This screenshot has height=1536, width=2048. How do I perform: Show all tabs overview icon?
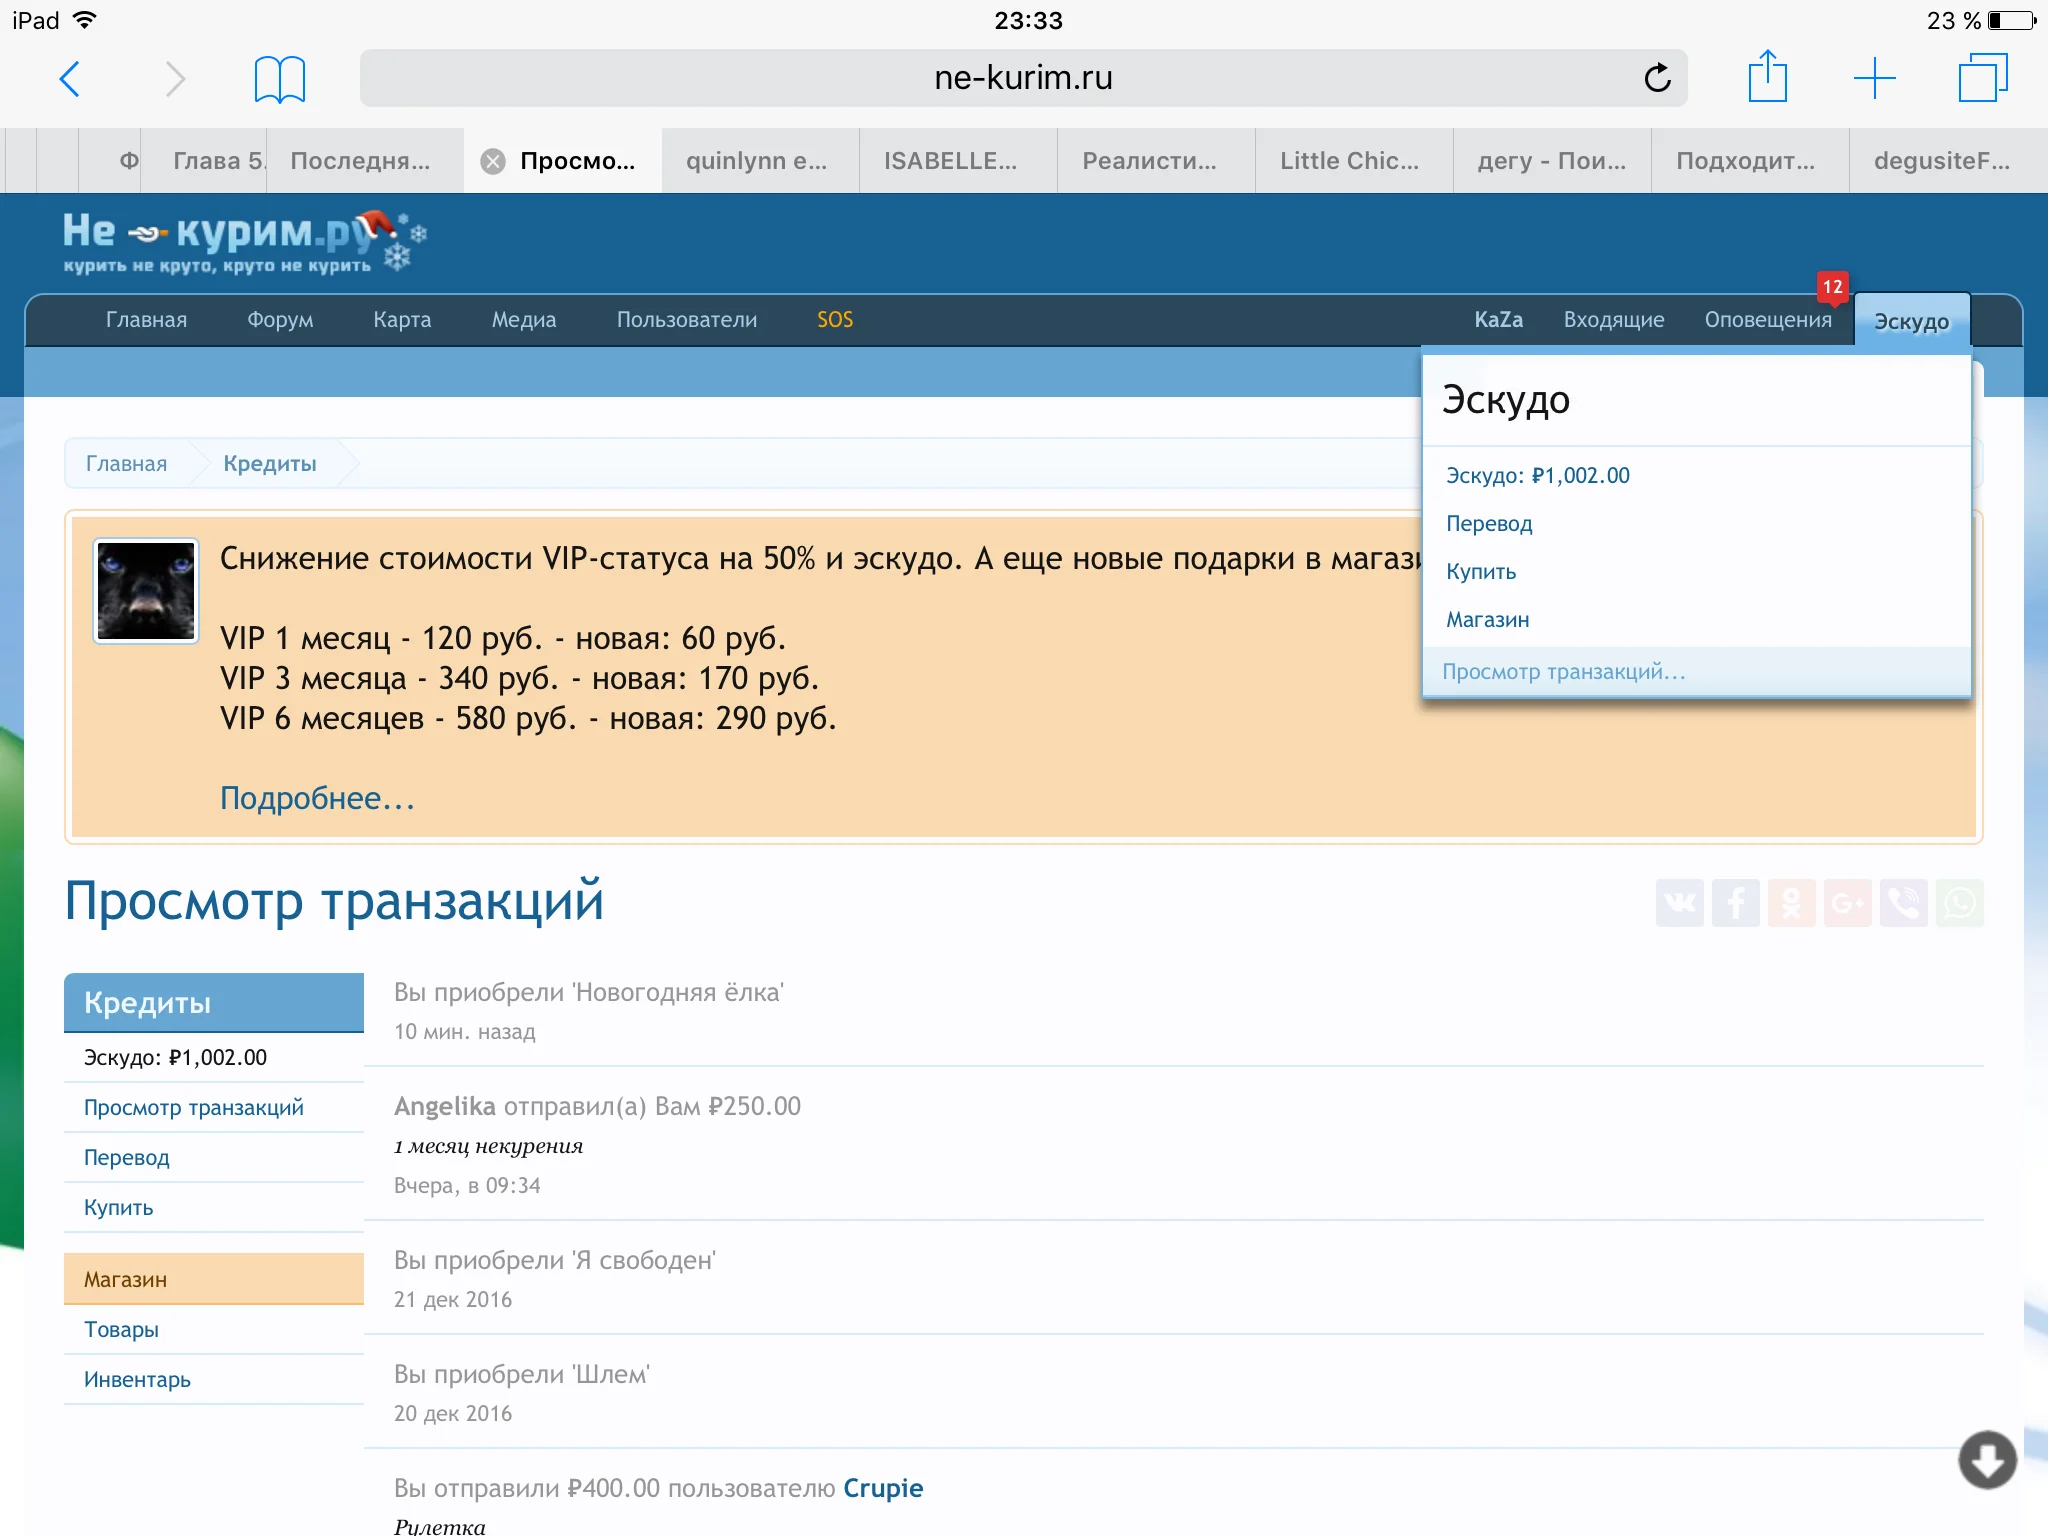click(1982, 78)
